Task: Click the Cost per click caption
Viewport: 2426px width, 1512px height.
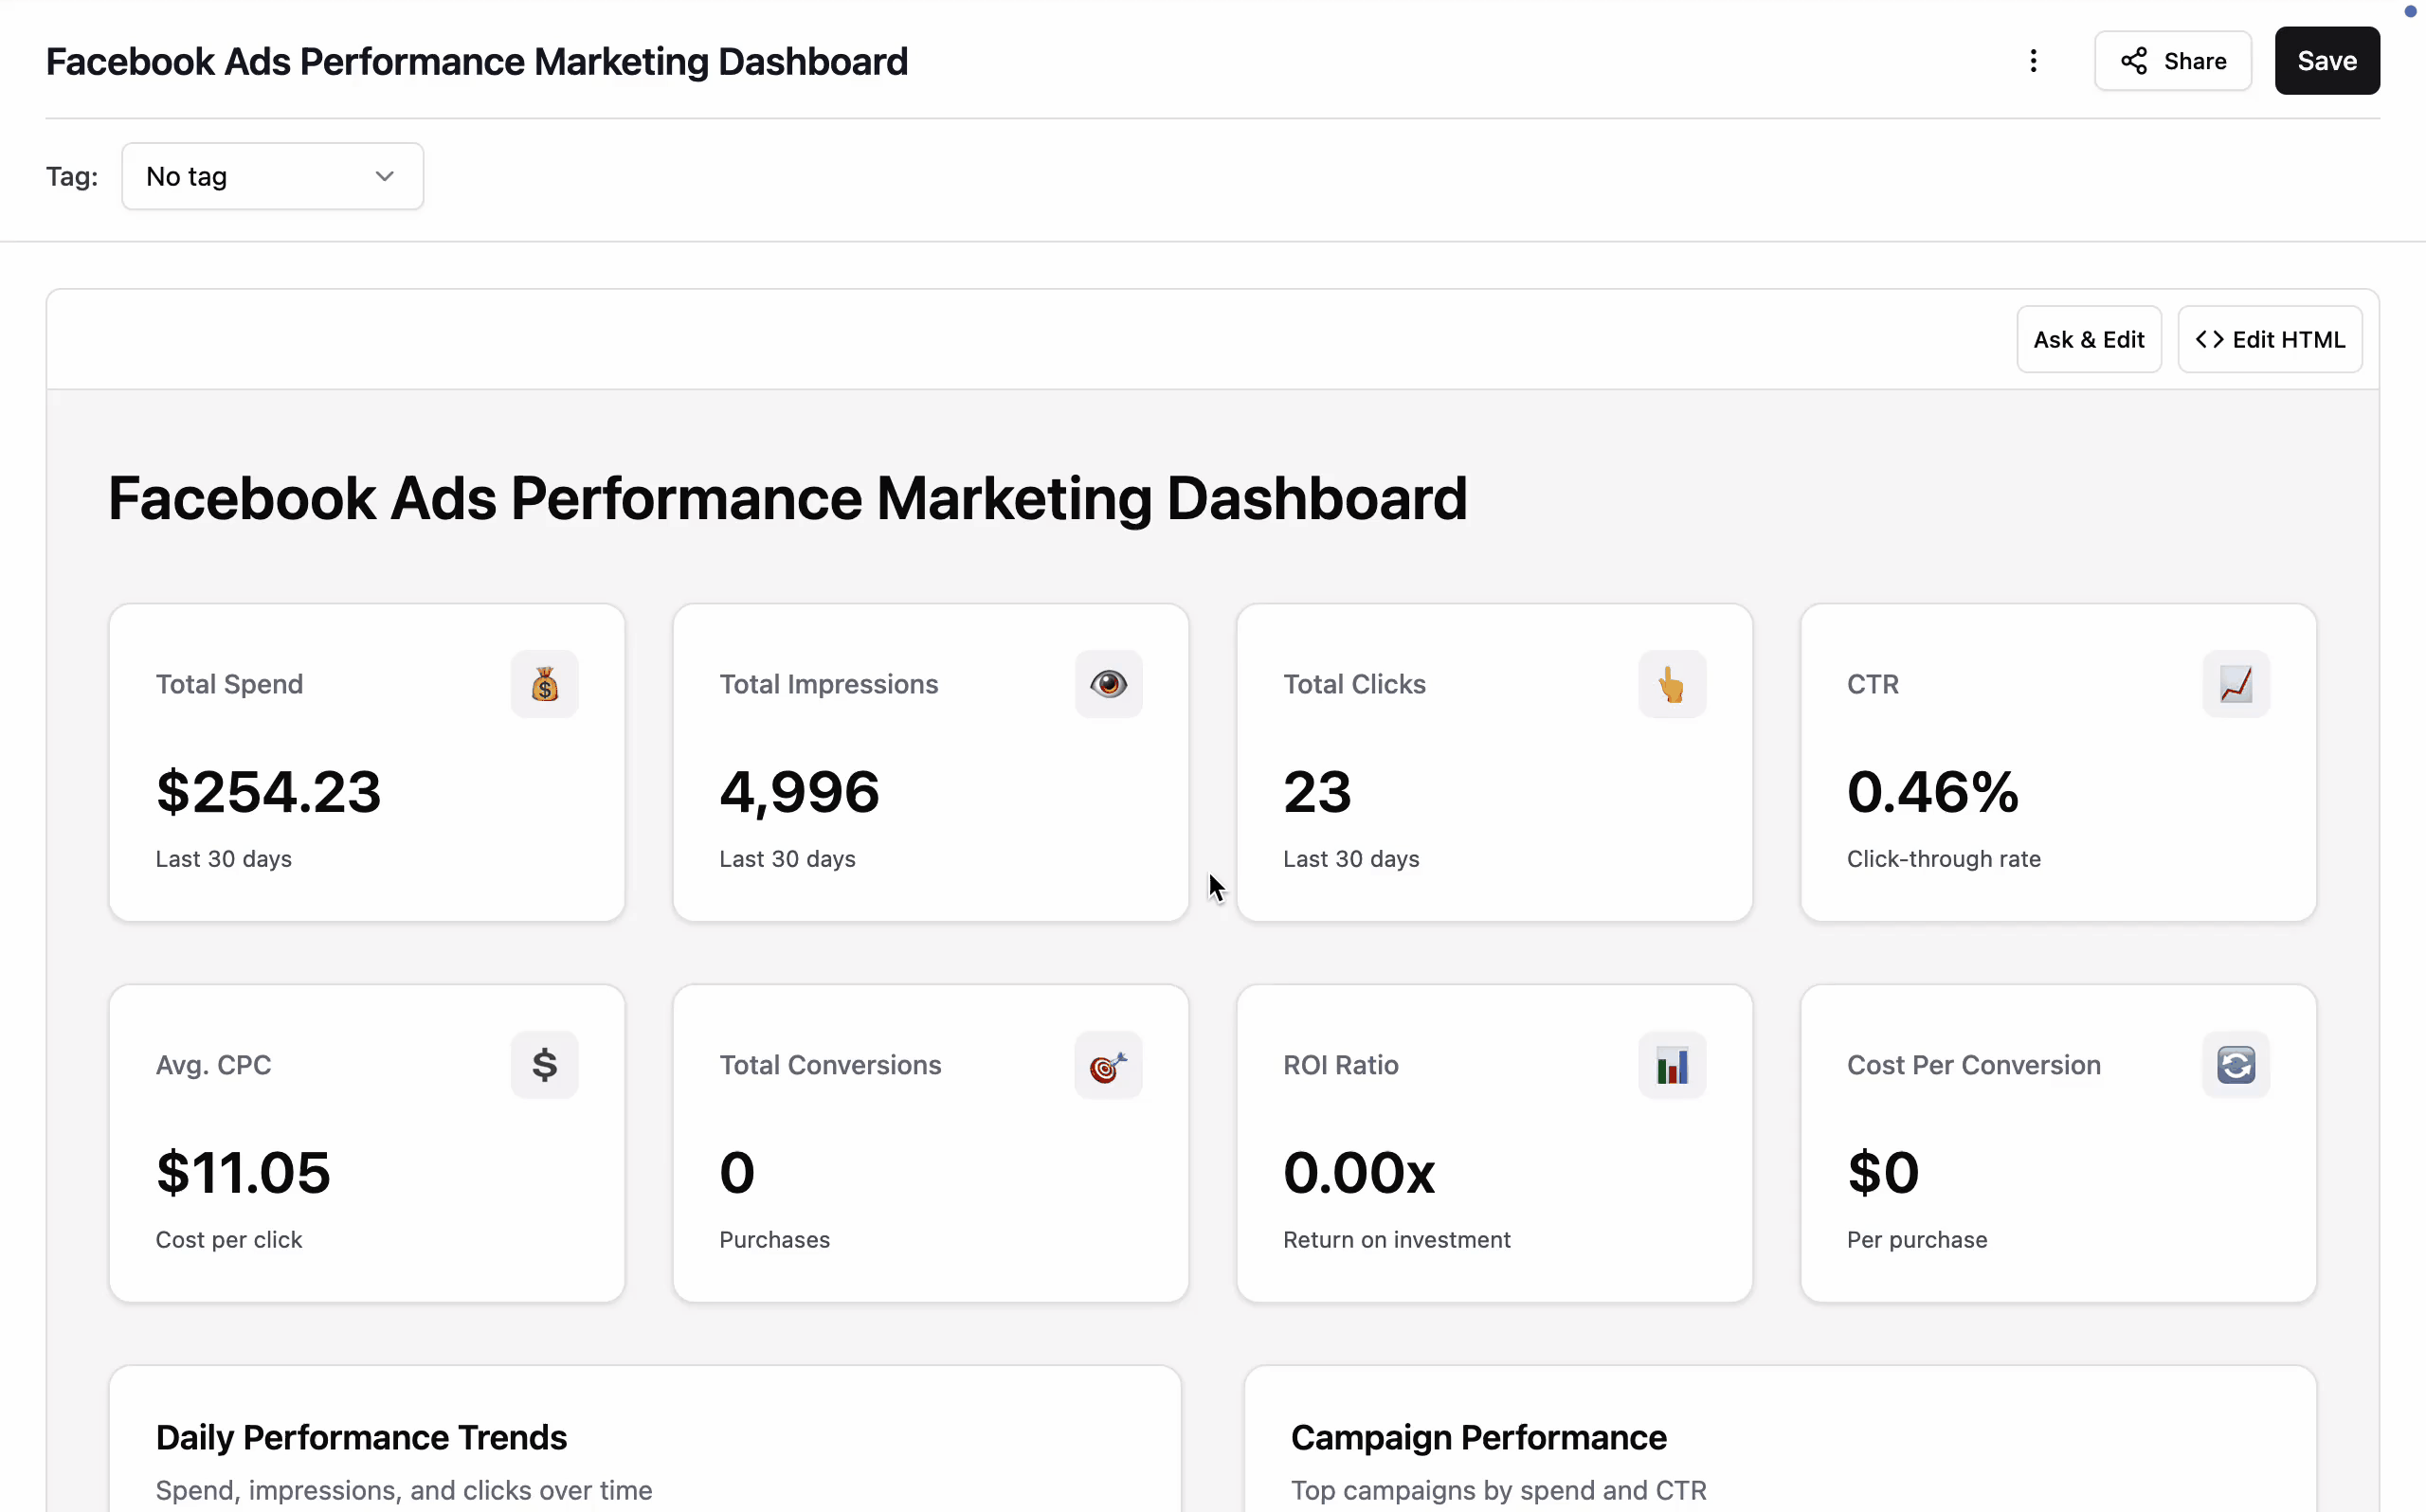Action: pos(228,1240)
